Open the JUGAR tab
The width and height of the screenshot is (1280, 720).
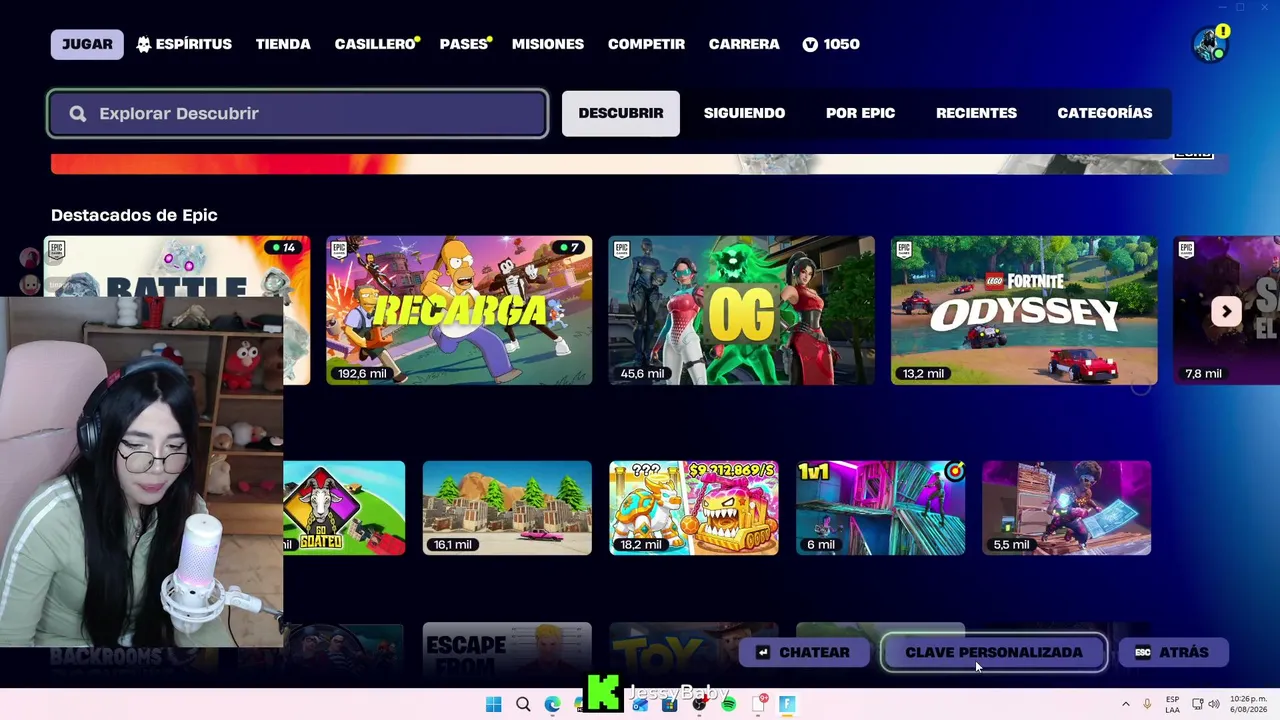point(87,44)
